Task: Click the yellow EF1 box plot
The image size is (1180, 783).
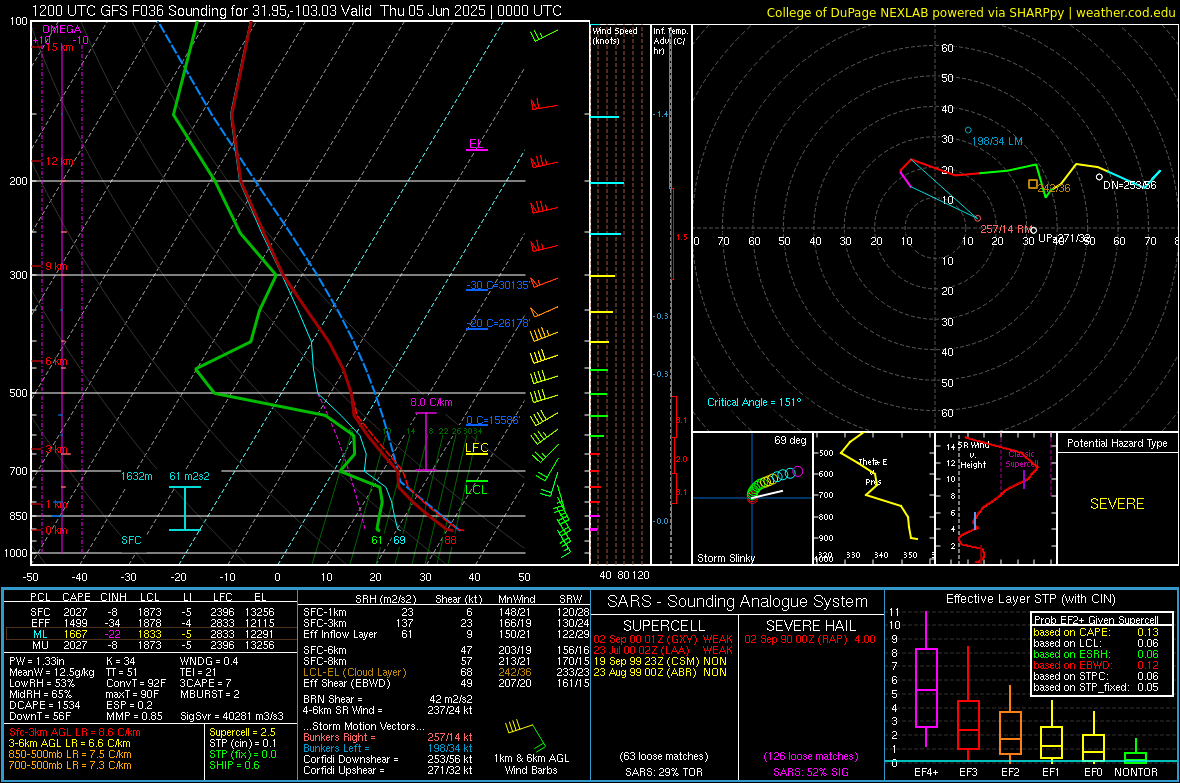Action: pos(1051,734)
